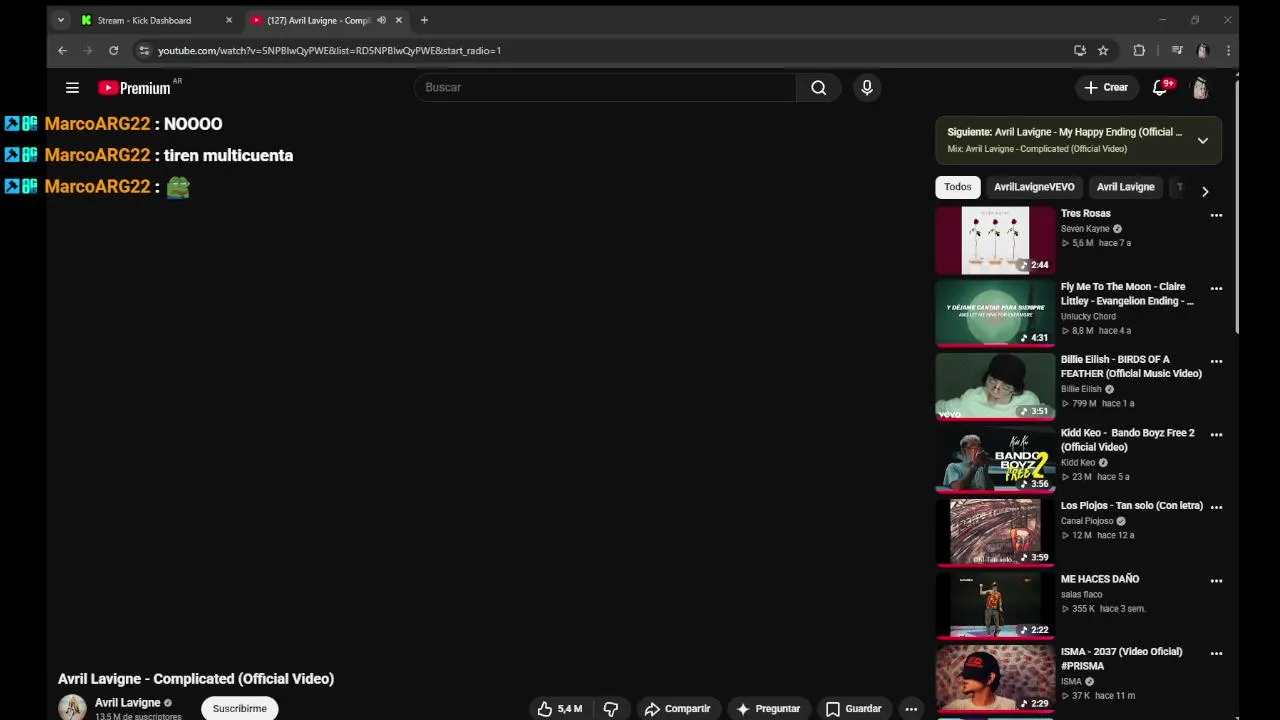Open Avril Lavigne channel avatar

[x=72, y=708]
